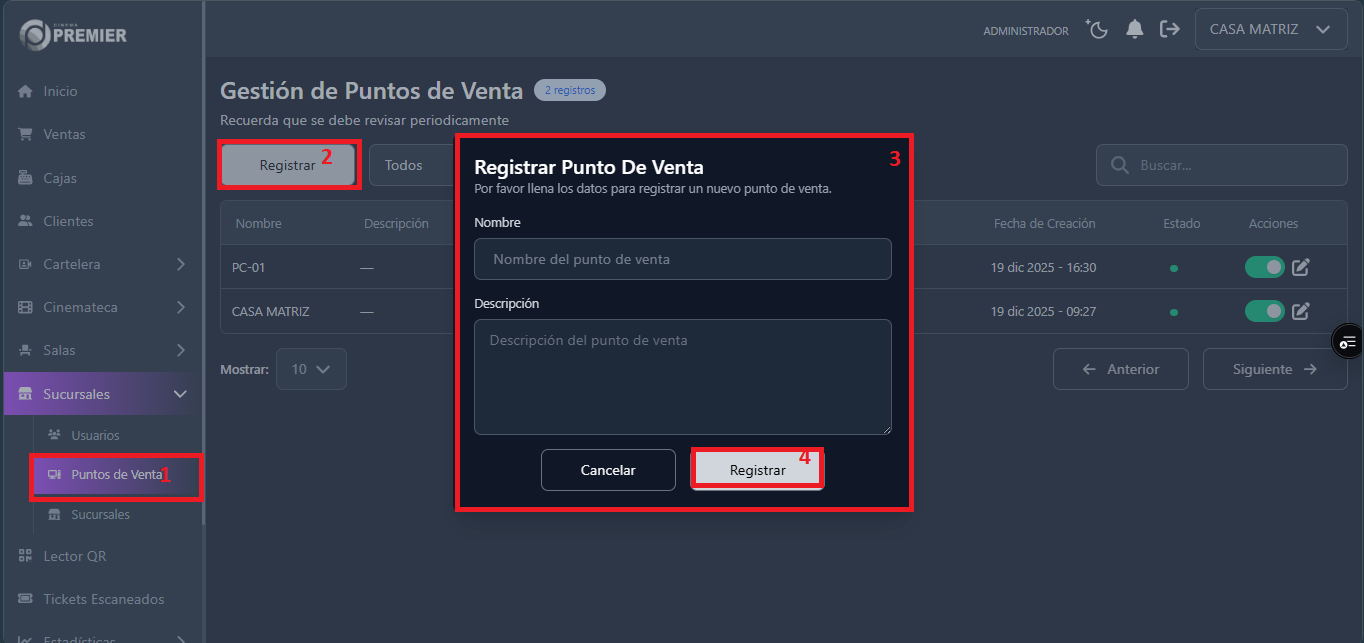Click the search magnifier in the Buscar field
The width and height of the screenshot is (1364, 643).
click(x=1119, y=164)
